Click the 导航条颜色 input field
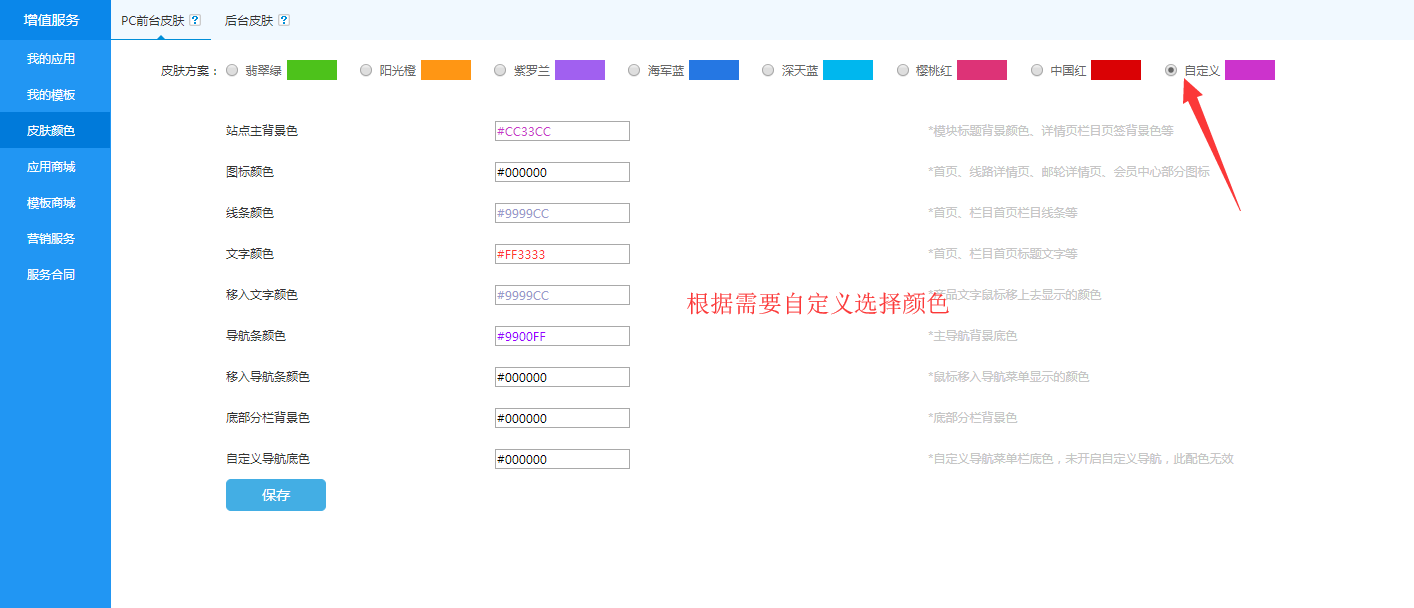 coord(562,336)
